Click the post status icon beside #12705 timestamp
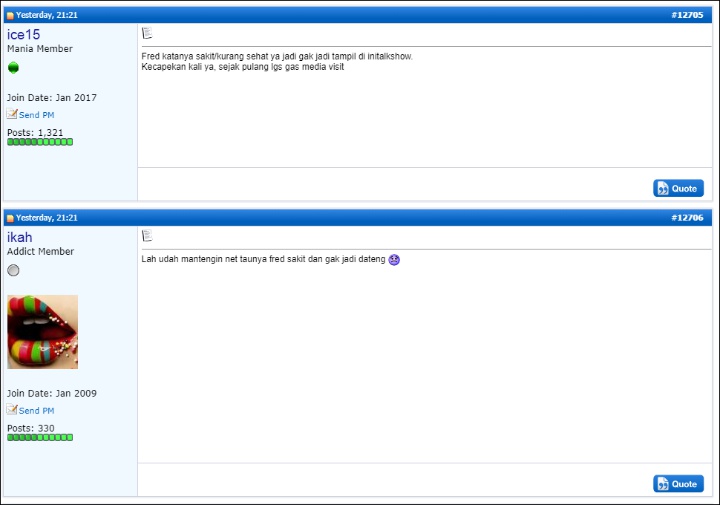 [10, 15]
